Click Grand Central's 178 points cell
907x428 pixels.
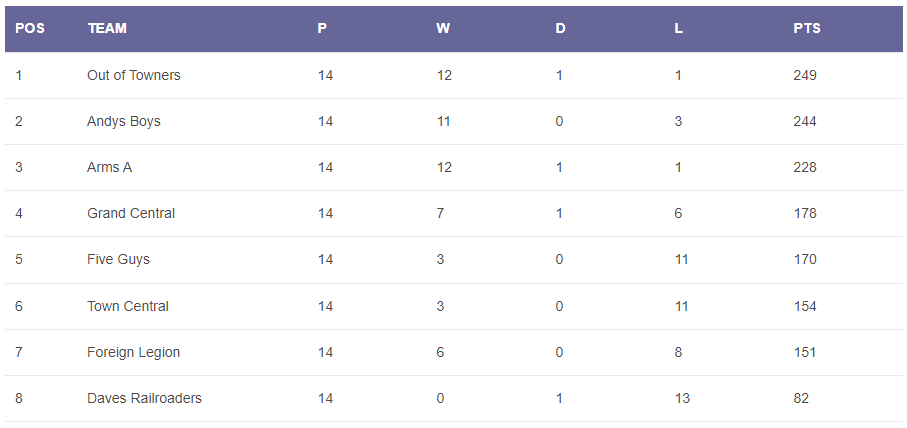(805, 213)
